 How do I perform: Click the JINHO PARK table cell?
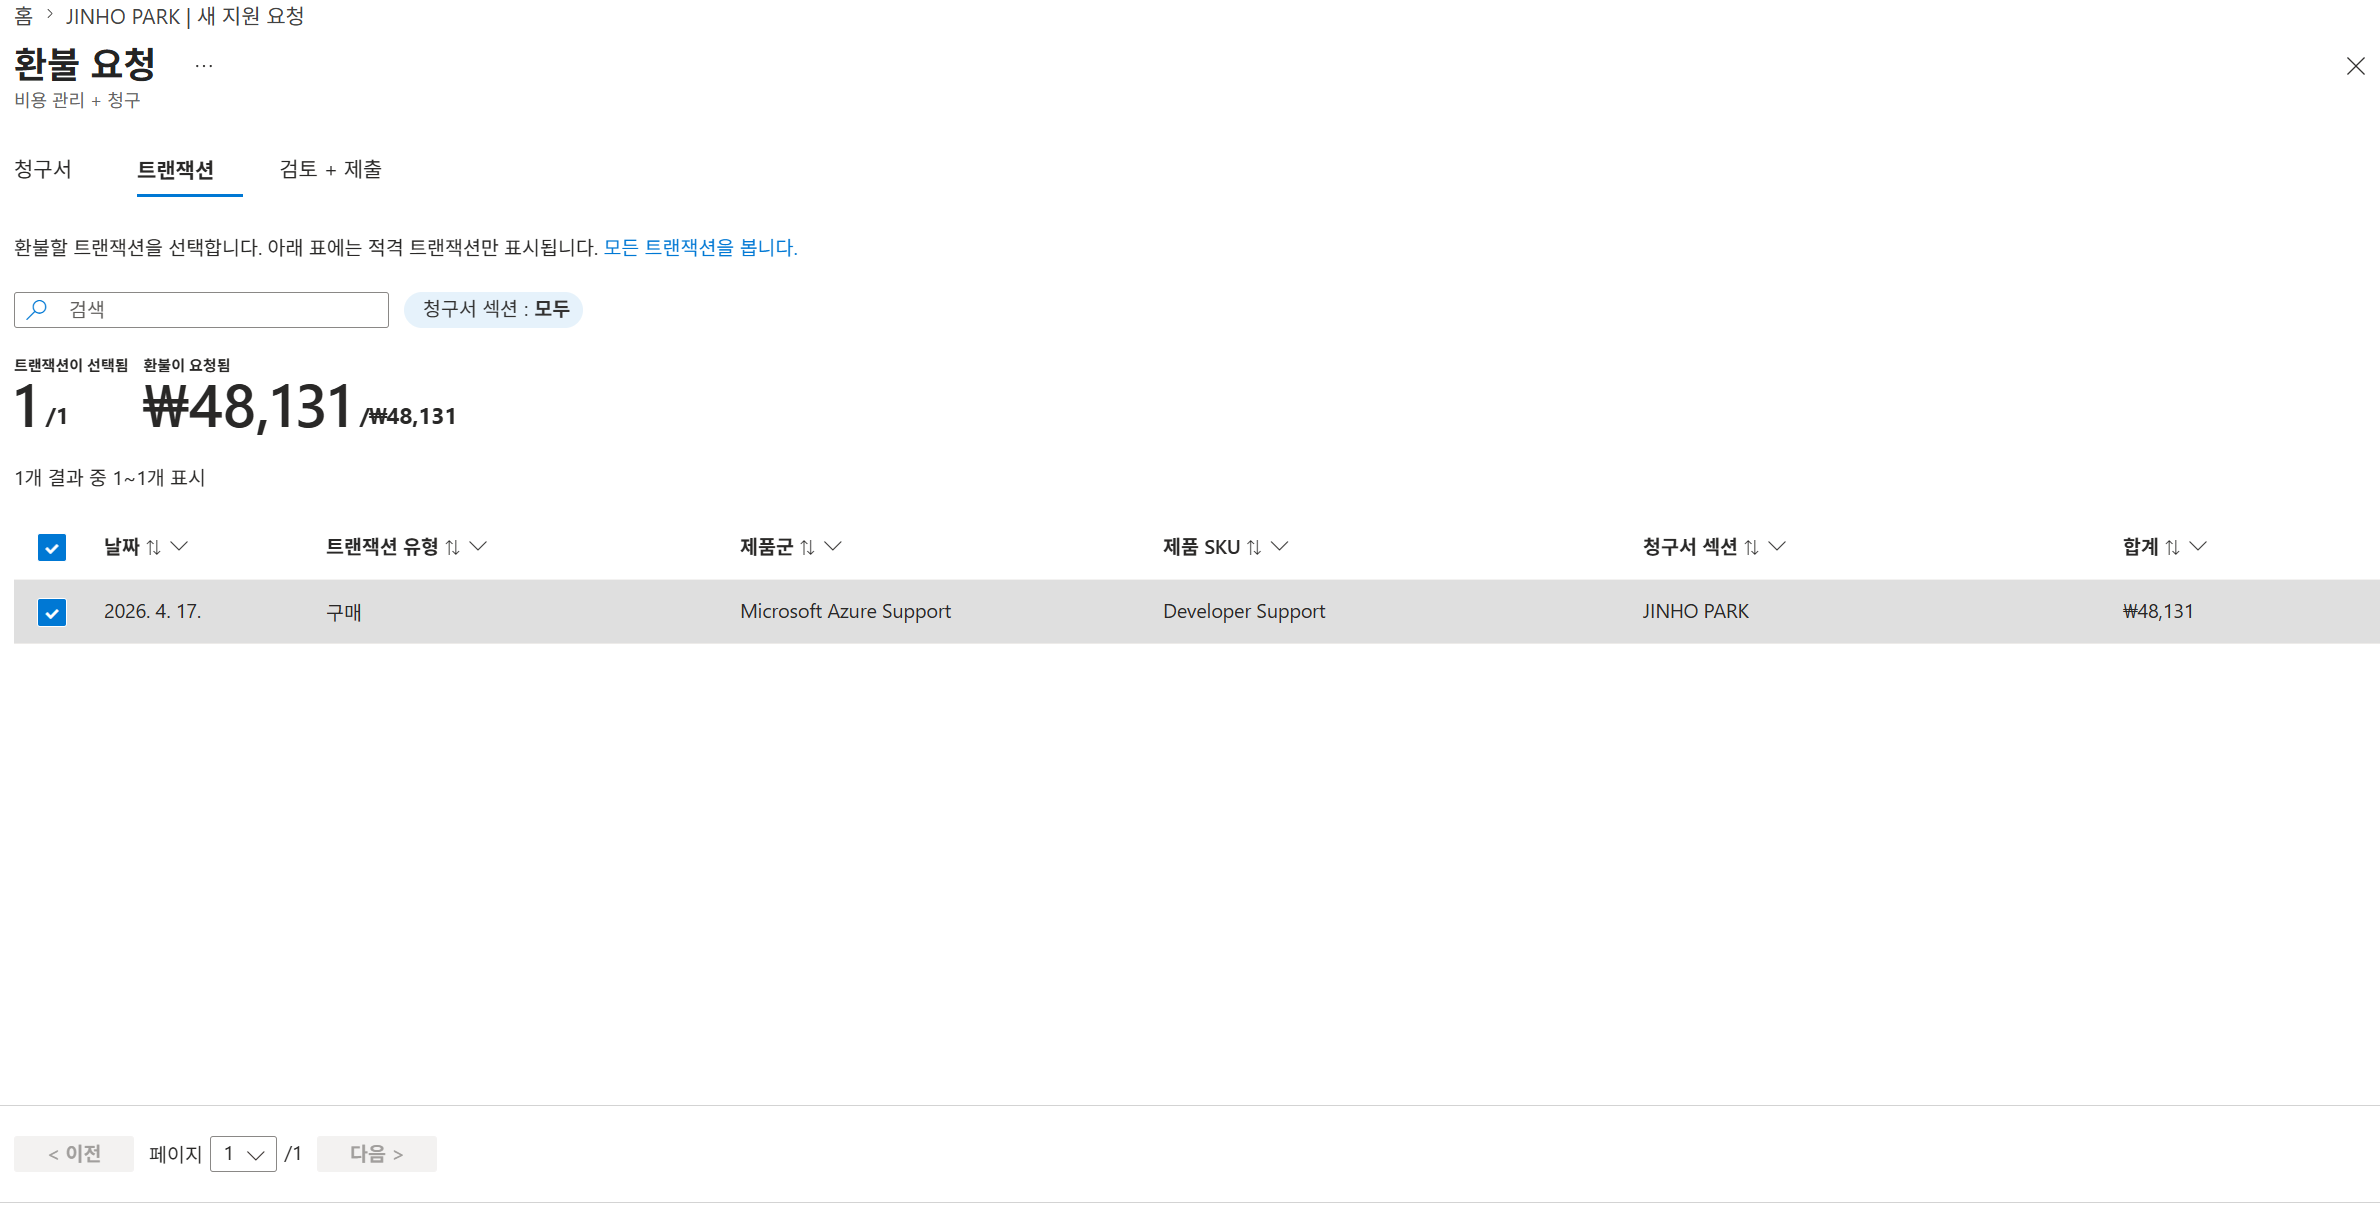click(1695, 611)
